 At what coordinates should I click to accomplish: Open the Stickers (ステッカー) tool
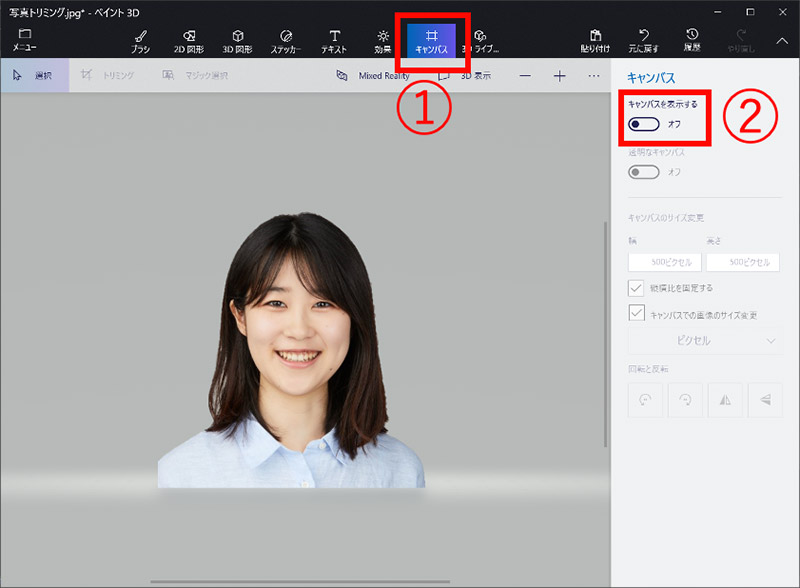point(286,40)
